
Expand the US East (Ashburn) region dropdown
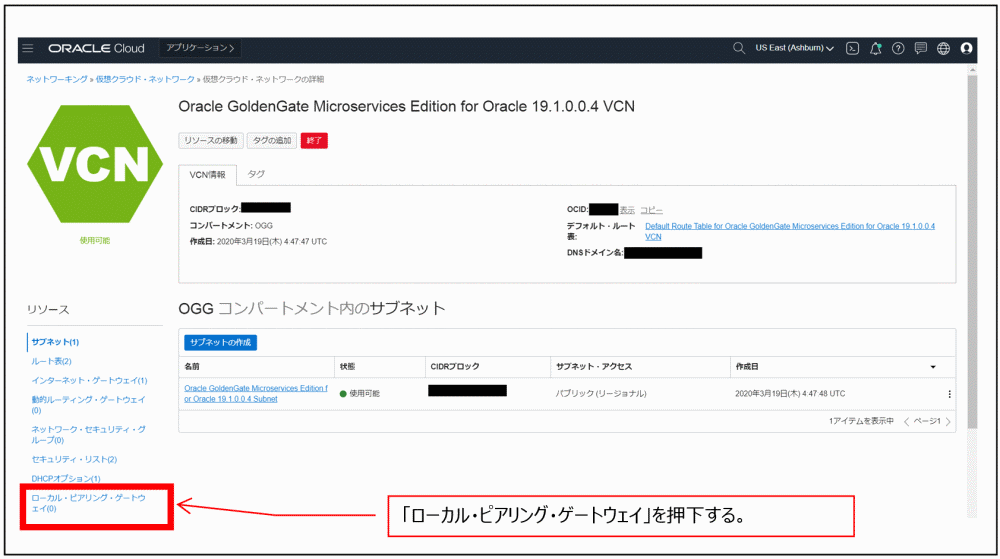(x=794, y=48)
